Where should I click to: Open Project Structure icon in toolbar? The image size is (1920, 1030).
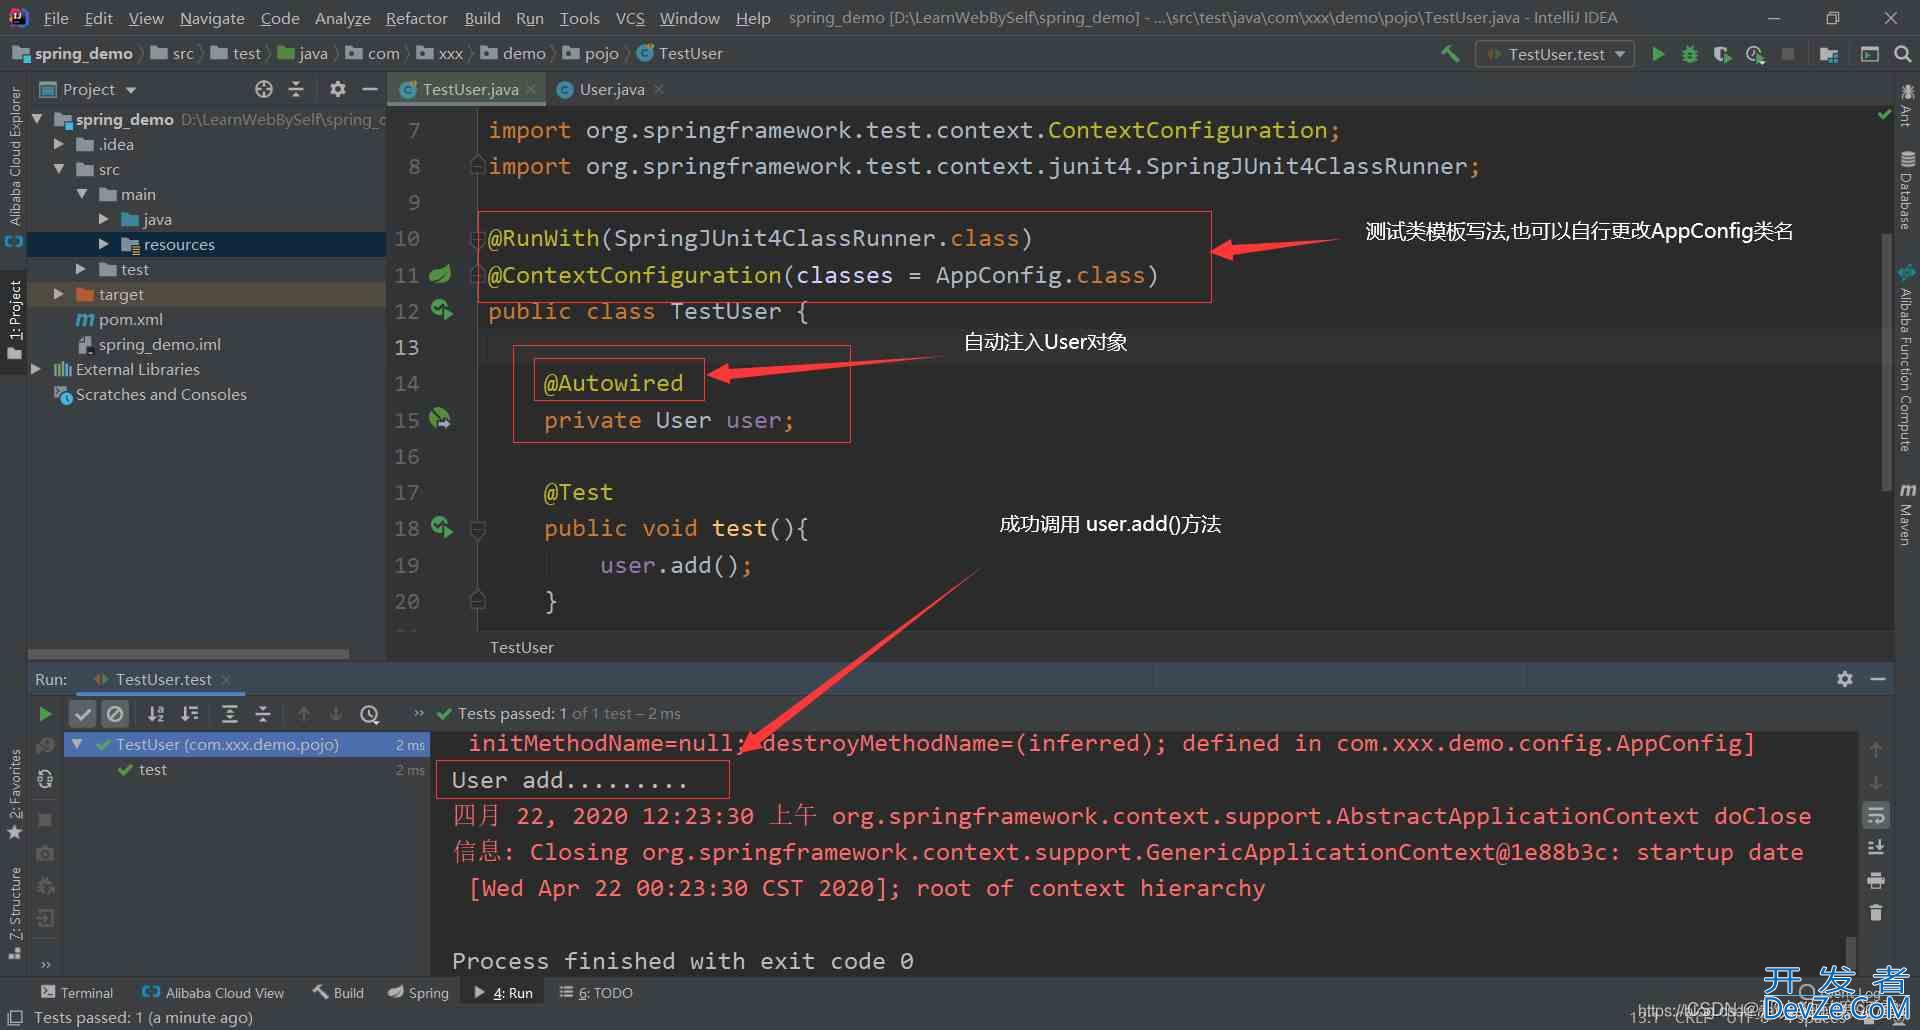[x=1829, y=54]
